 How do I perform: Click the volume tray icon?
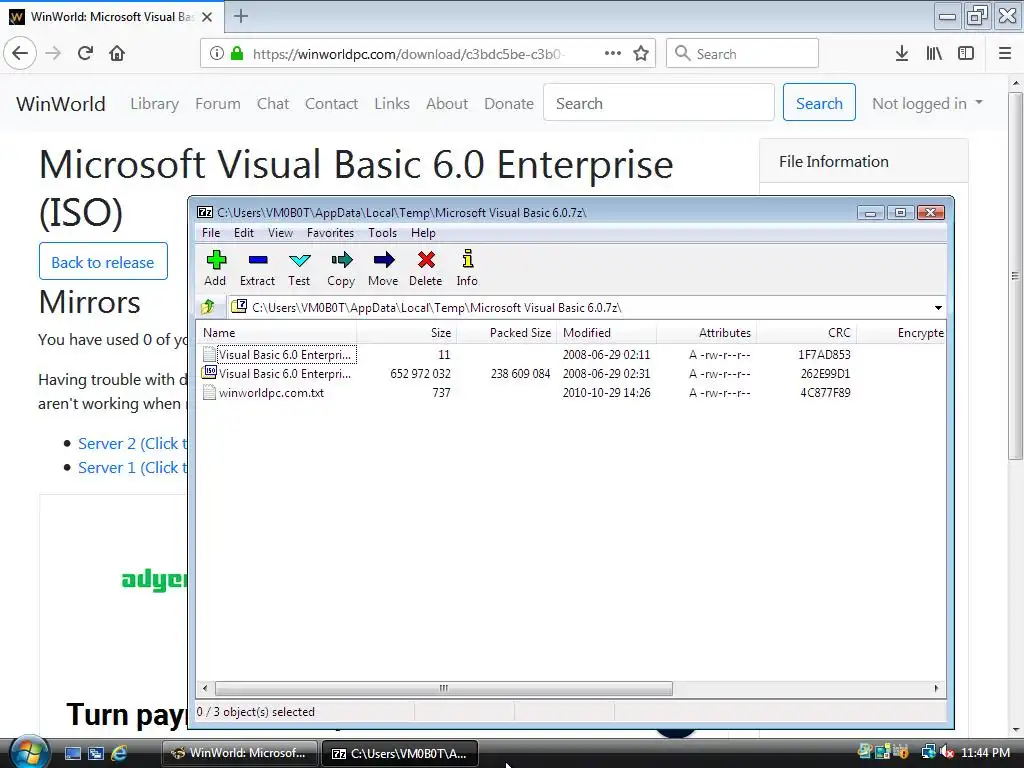pos(947,752)
